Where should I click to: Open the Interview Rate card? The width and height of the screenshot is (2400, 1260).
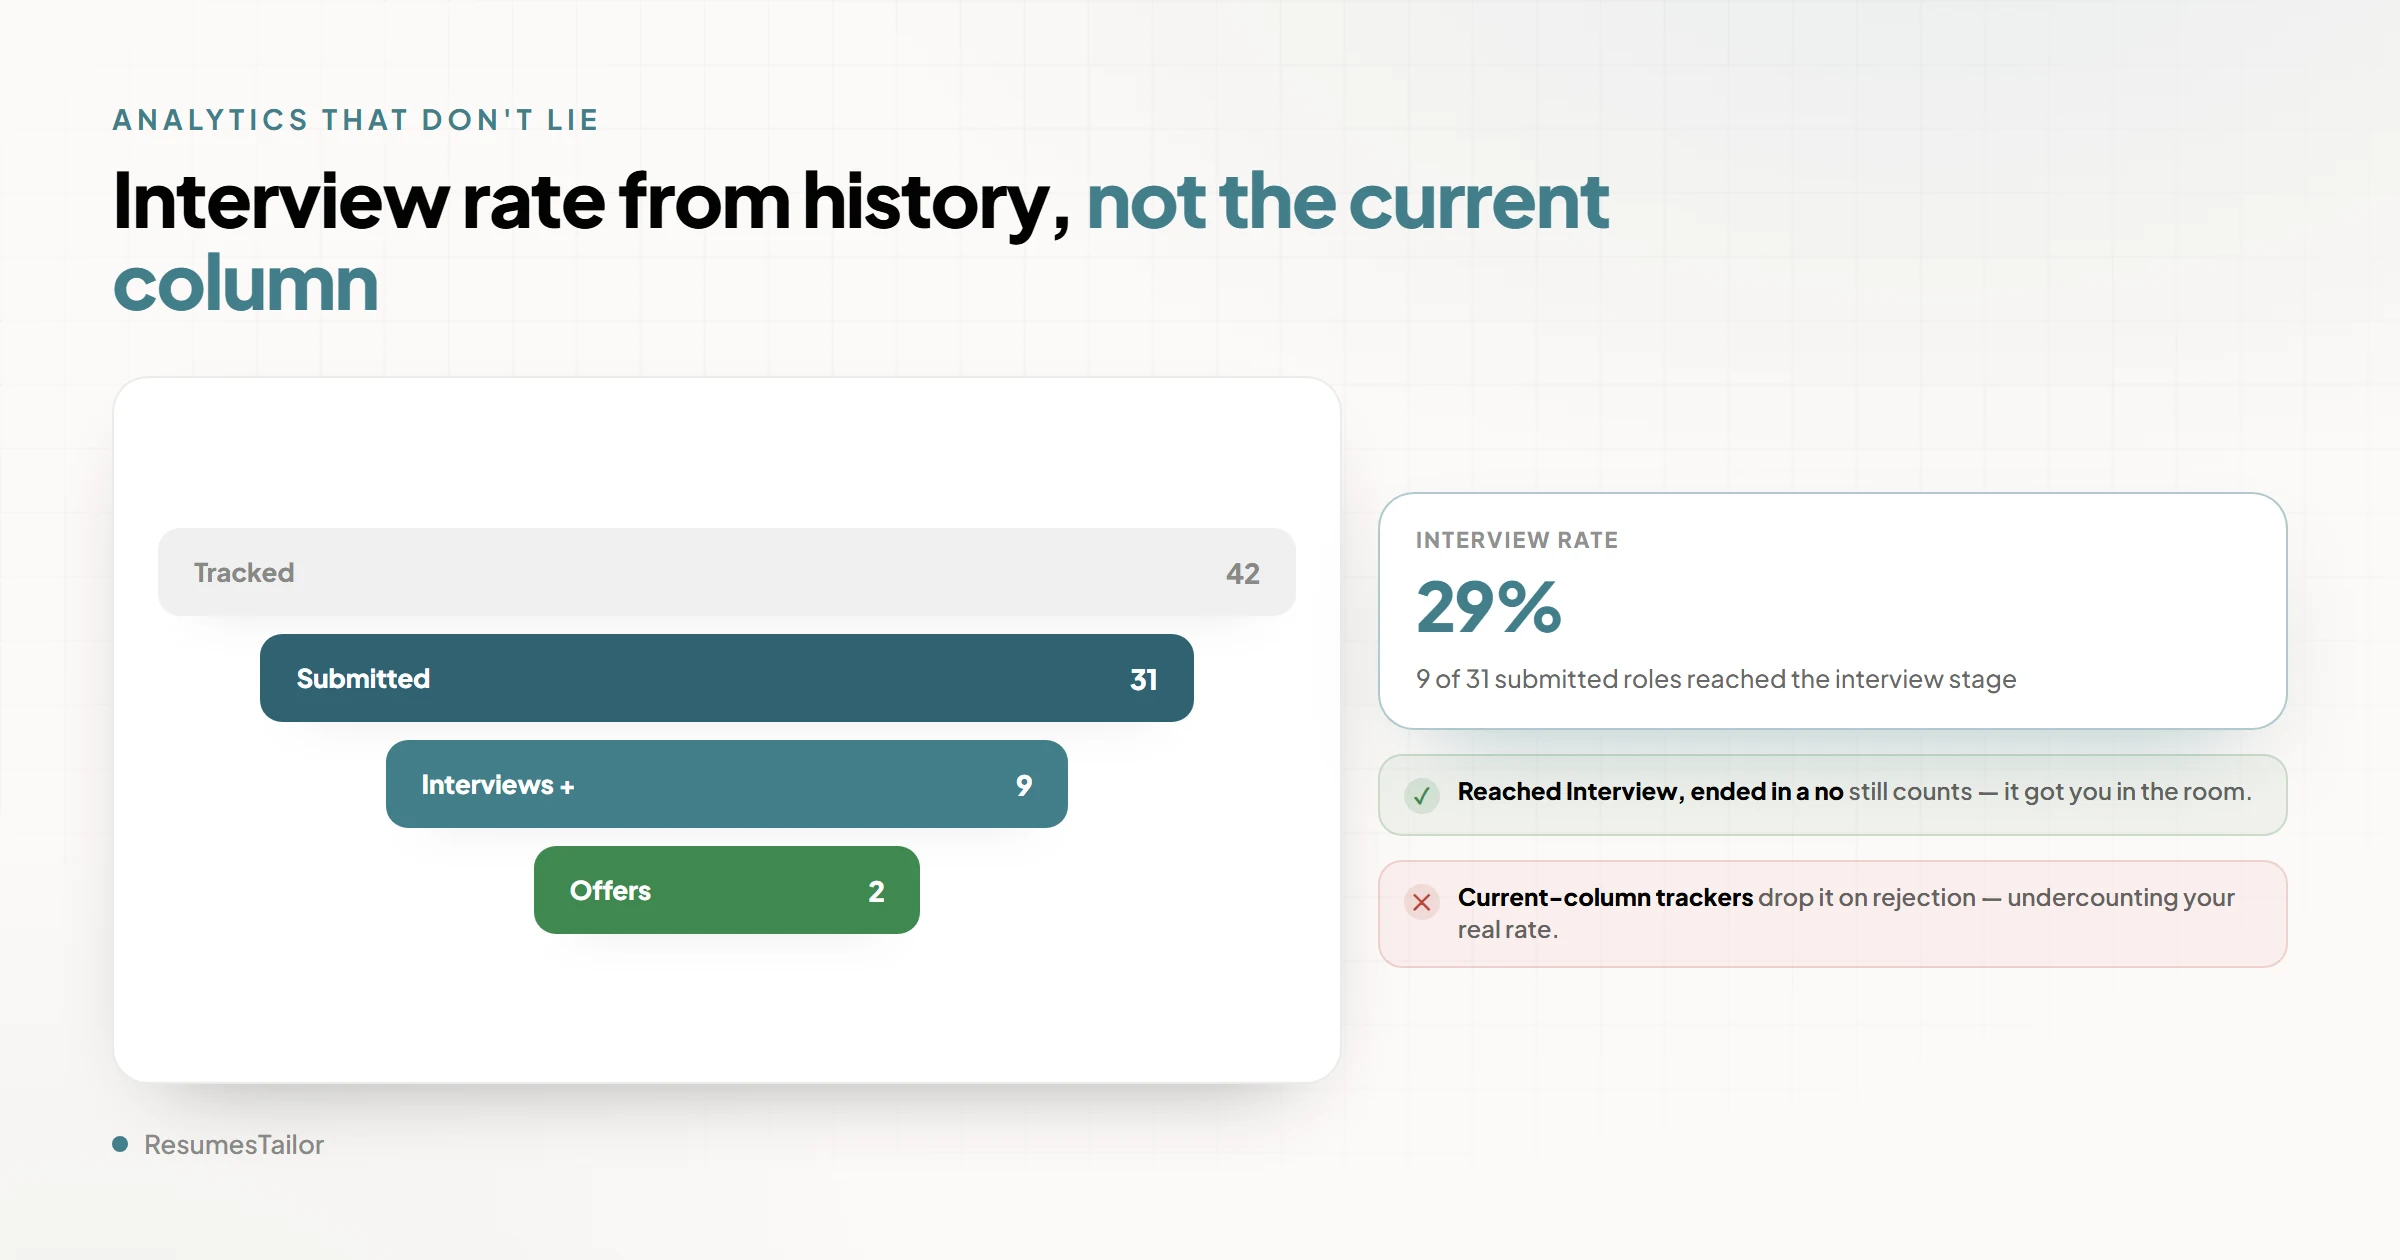click(1833, 611)
